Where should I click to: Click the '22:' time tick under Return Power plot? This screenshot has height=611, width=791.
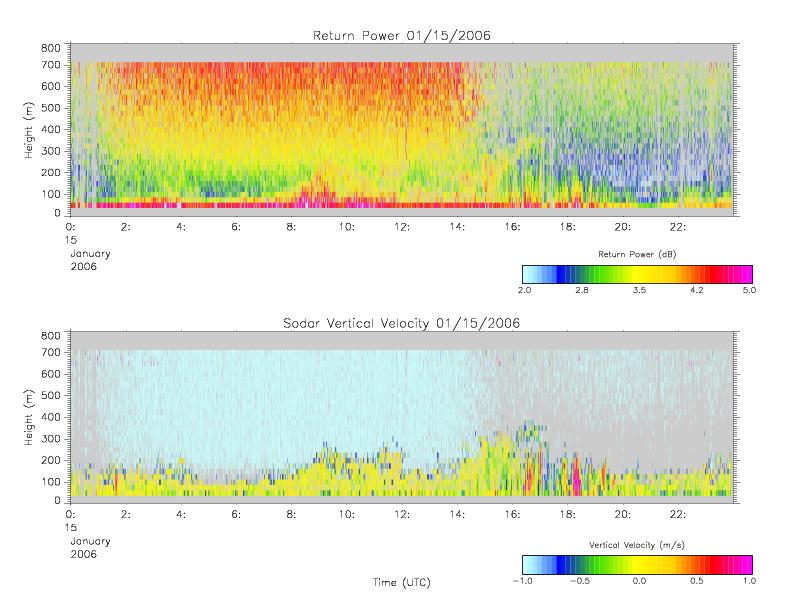(678, 227)
